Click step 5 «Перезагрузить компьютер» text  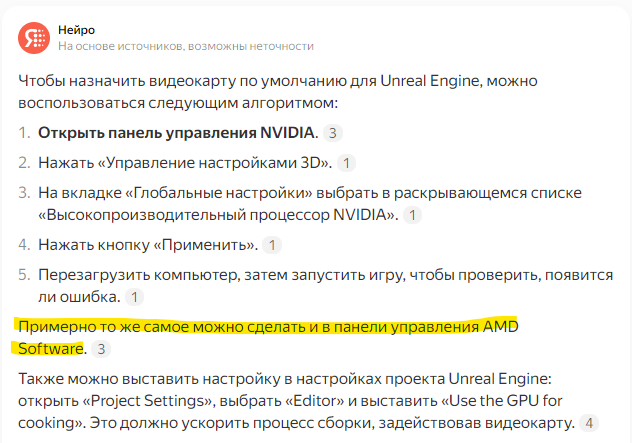(325, 286)
